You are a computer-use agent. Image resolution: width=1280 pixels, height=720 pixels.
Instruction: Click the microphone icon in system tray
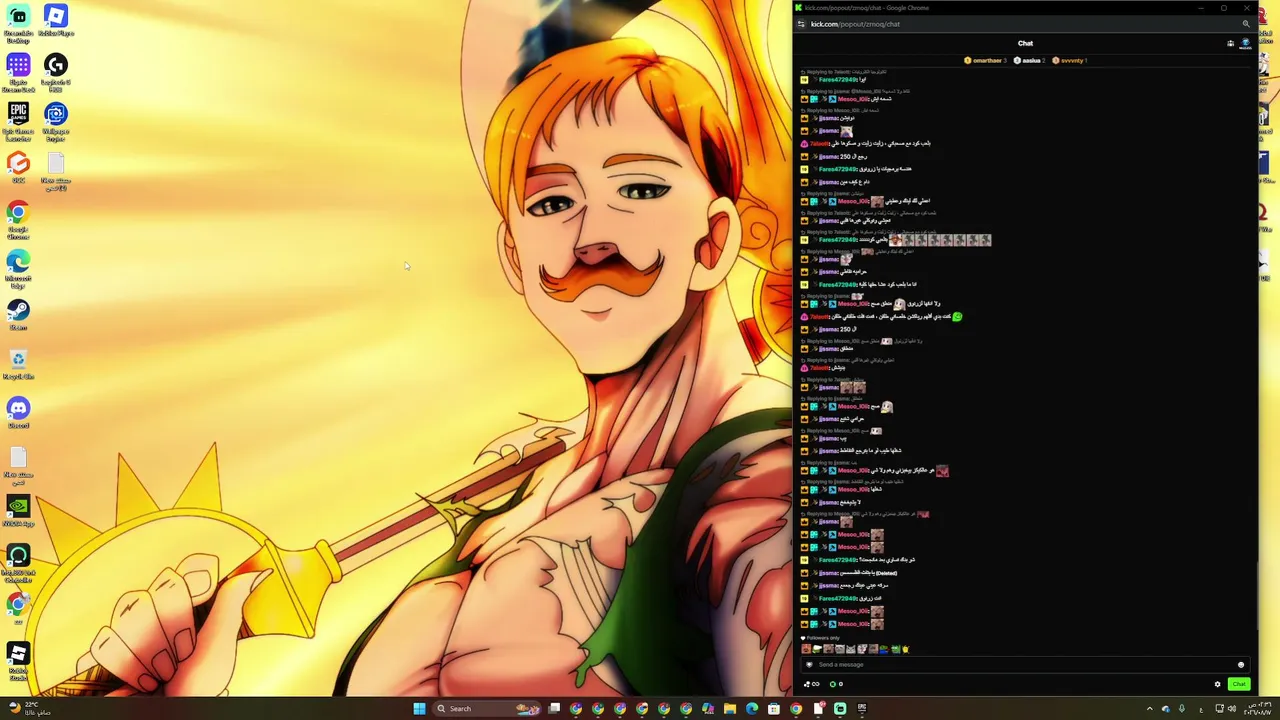[1182, 709]
